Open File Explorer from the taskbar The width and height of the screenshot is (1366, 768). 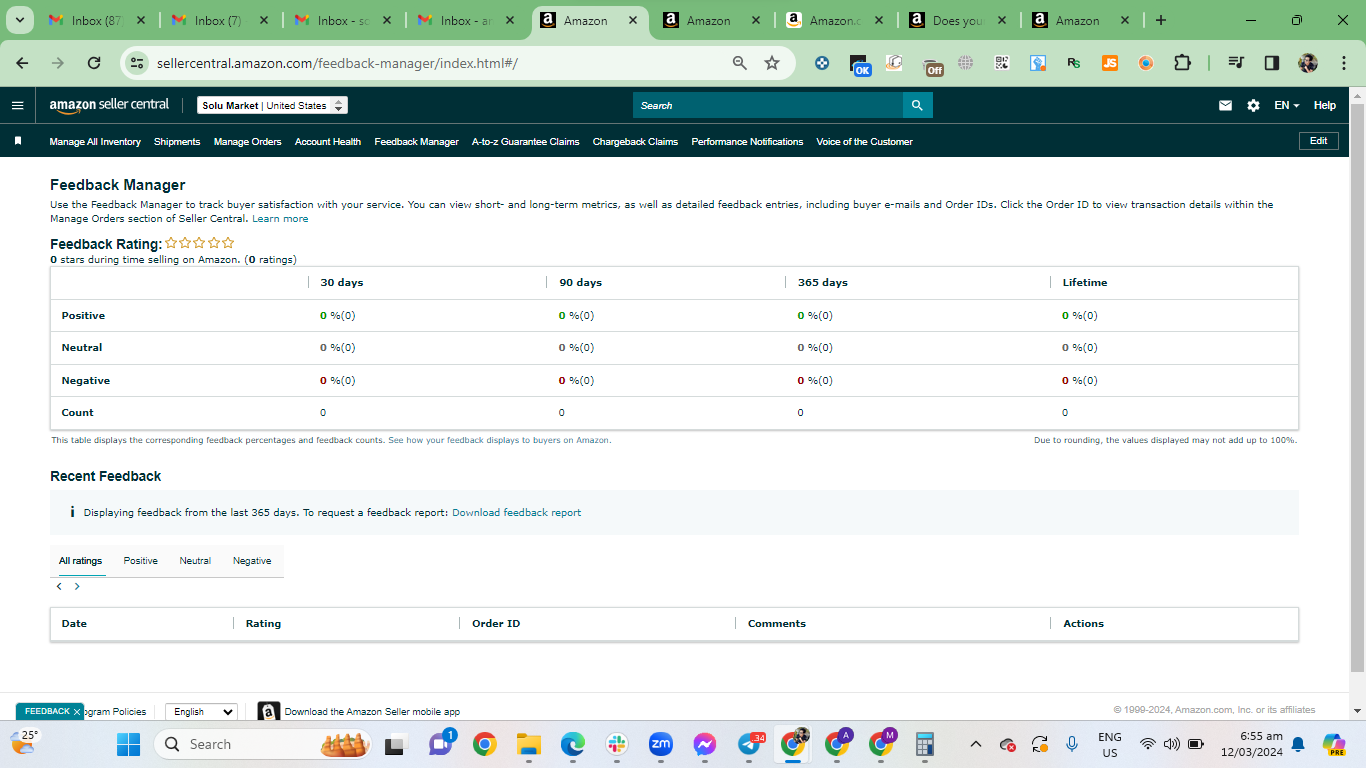point(528,744)
